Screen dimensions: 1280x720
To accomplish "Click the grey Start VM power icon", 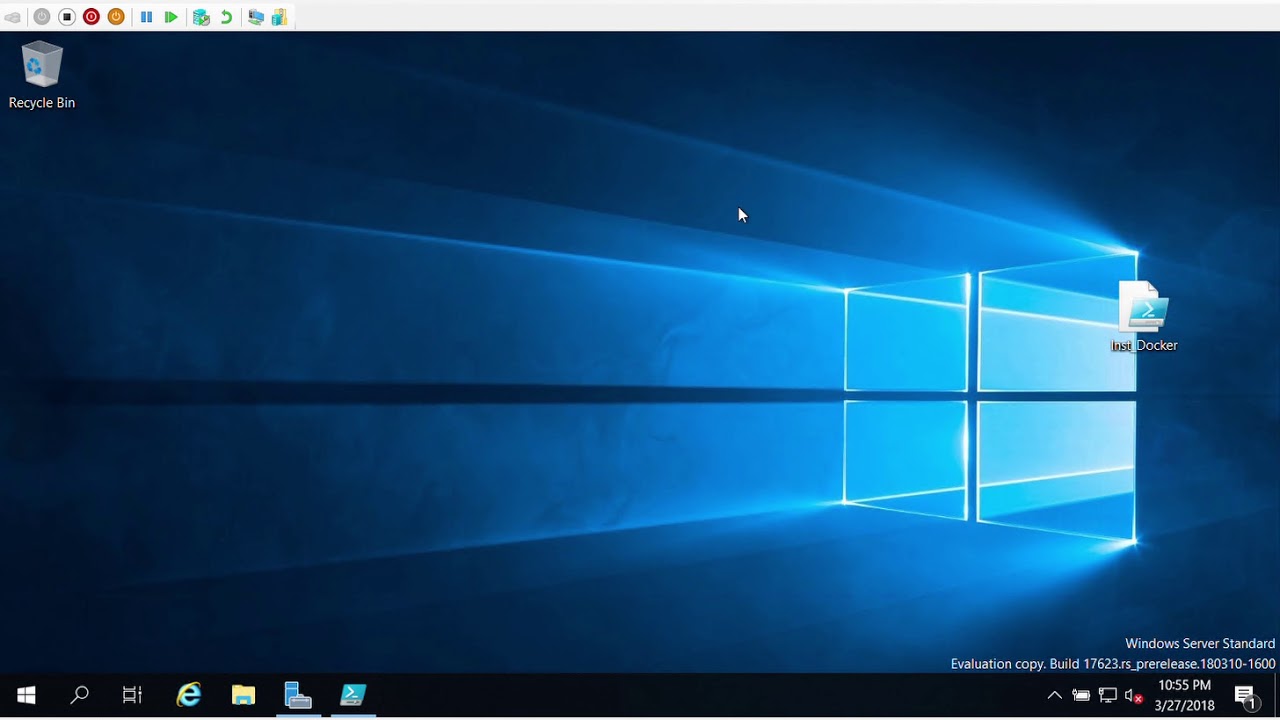I will pos(42,17).
